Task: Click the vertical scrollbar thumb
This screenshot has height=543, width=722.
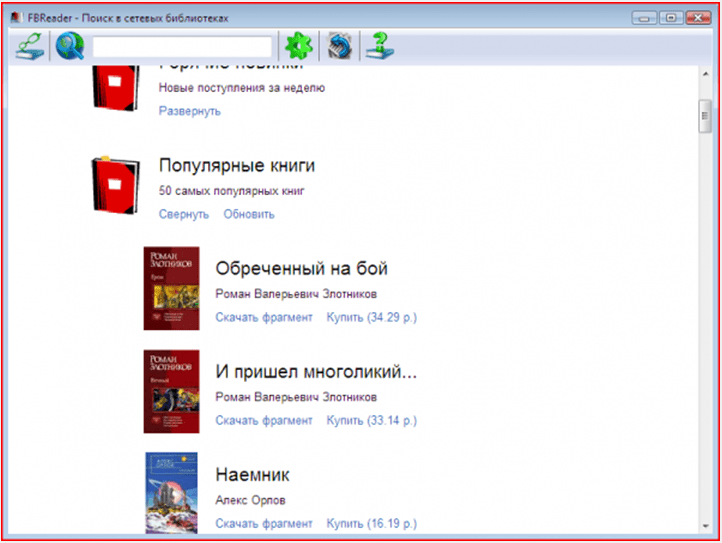Action: (x=704, y=116)
